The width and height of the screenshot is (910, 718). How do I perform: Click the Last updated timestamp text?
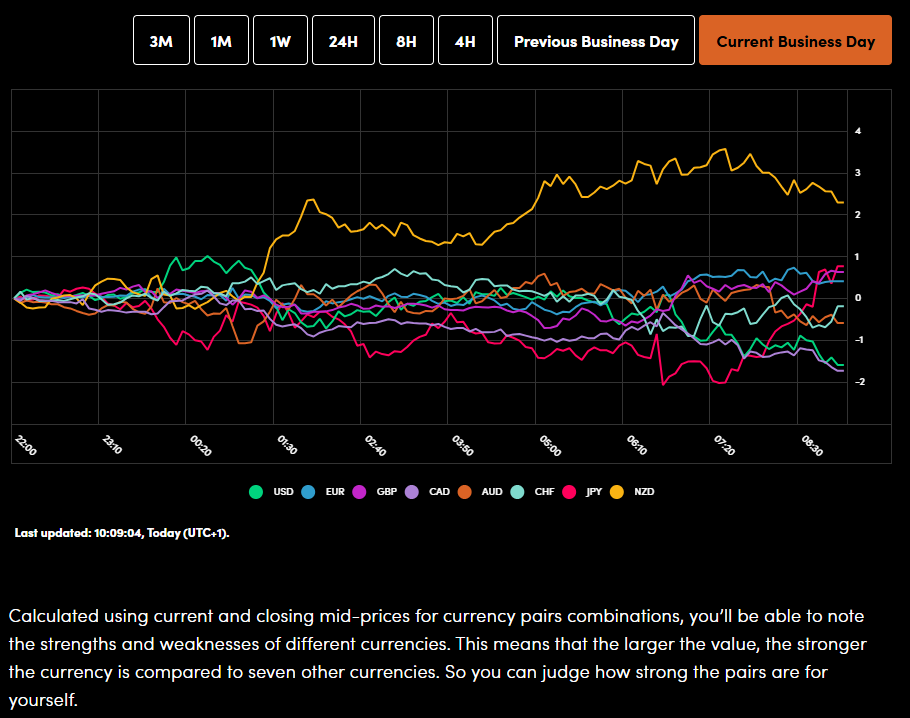tap(122, 533)
